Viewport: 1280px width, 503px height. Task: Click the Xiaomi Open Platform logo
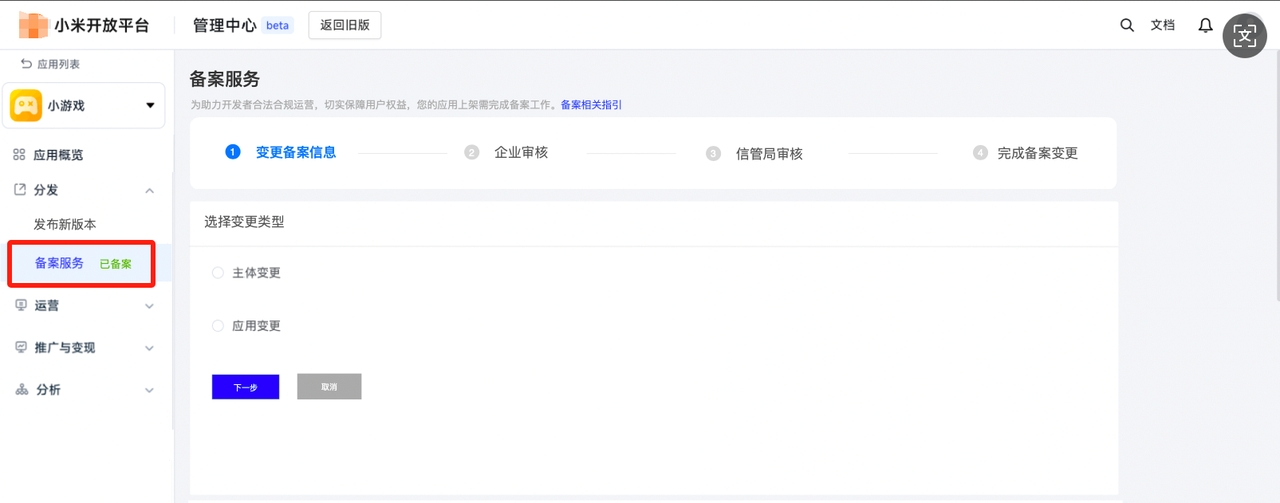34,25
